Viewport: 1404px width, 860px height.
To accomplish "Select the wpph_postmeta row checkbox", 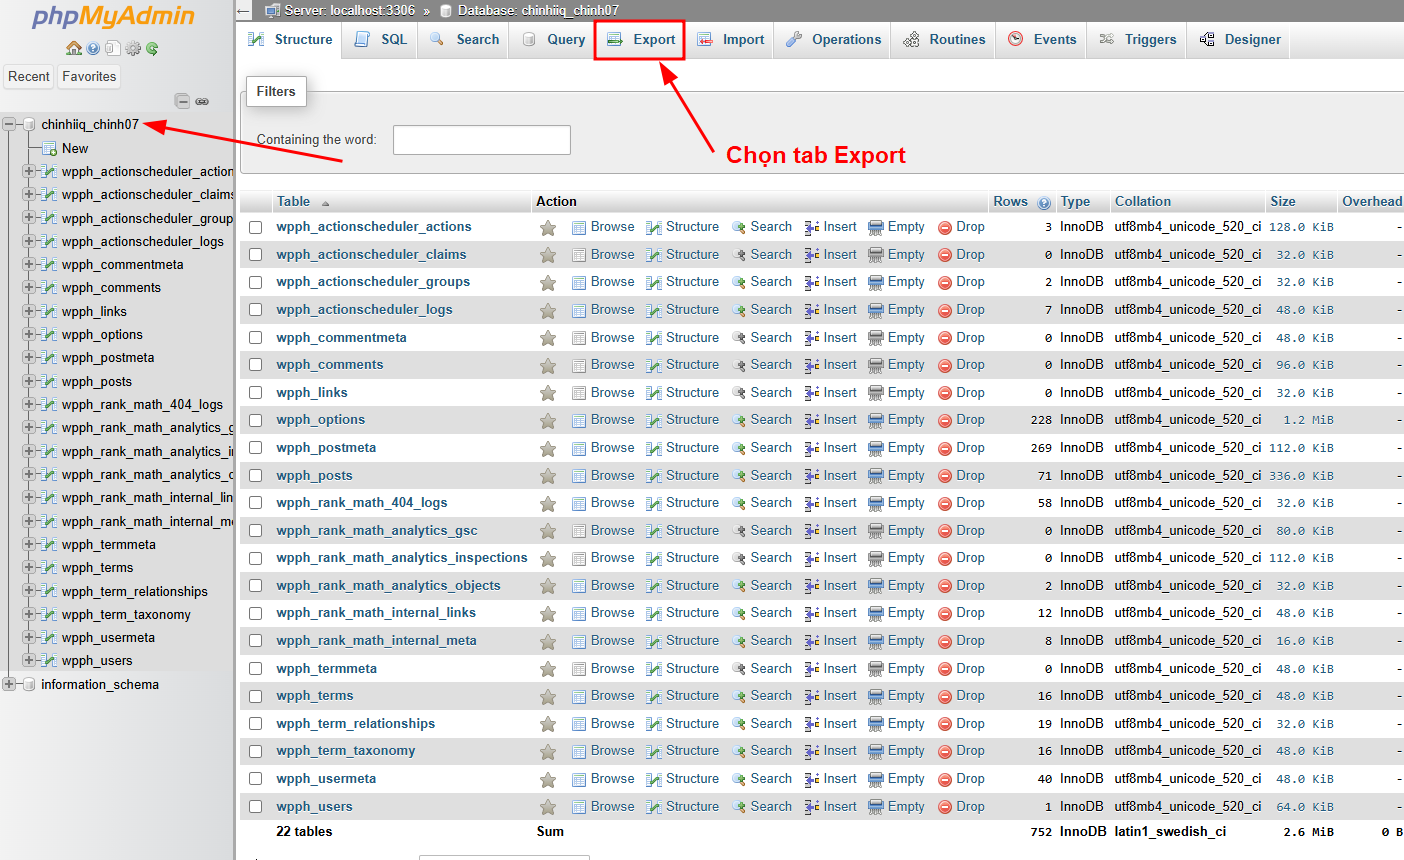I will pyautogui.click(x=256, y=448).
